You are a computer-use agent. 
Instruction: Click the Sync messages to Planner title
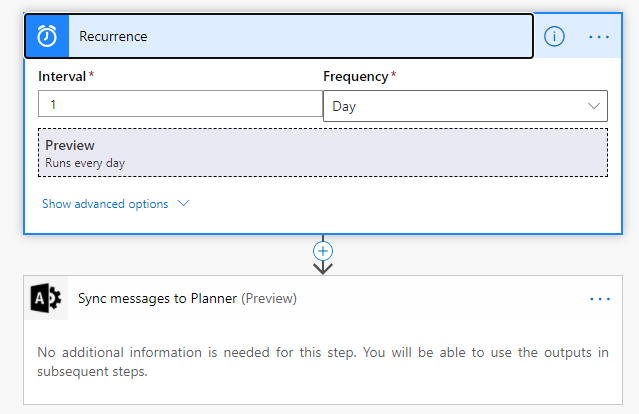[158, 298]
